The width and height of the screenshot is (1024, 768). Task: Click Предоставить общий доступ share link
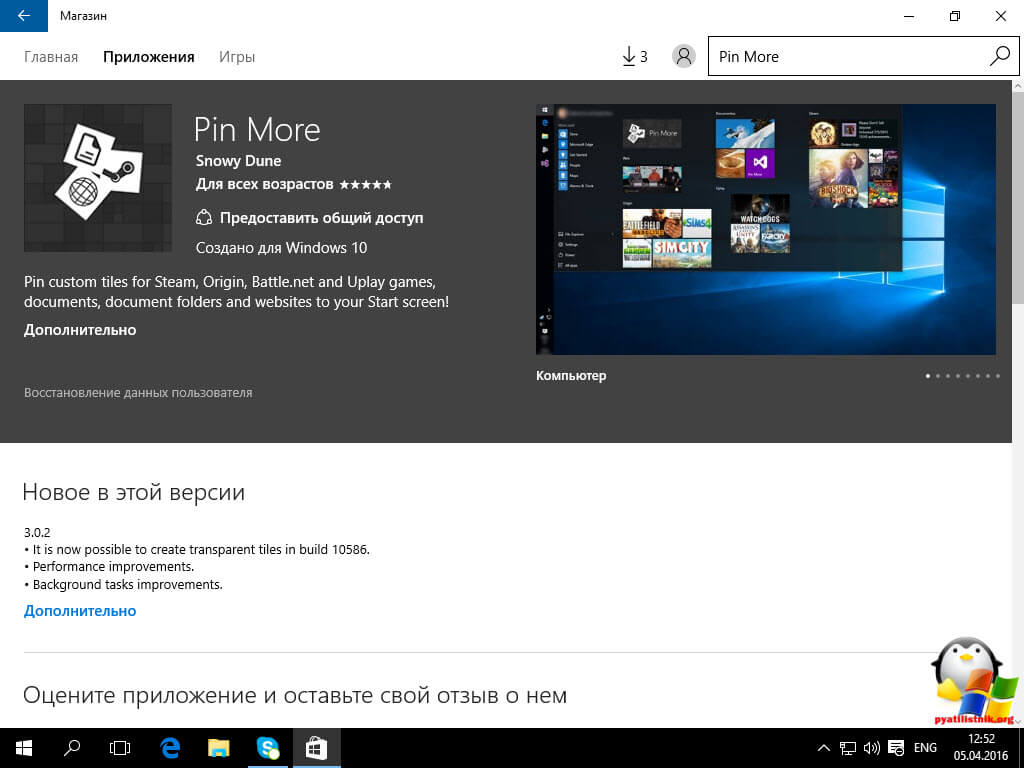click(321, 217)
